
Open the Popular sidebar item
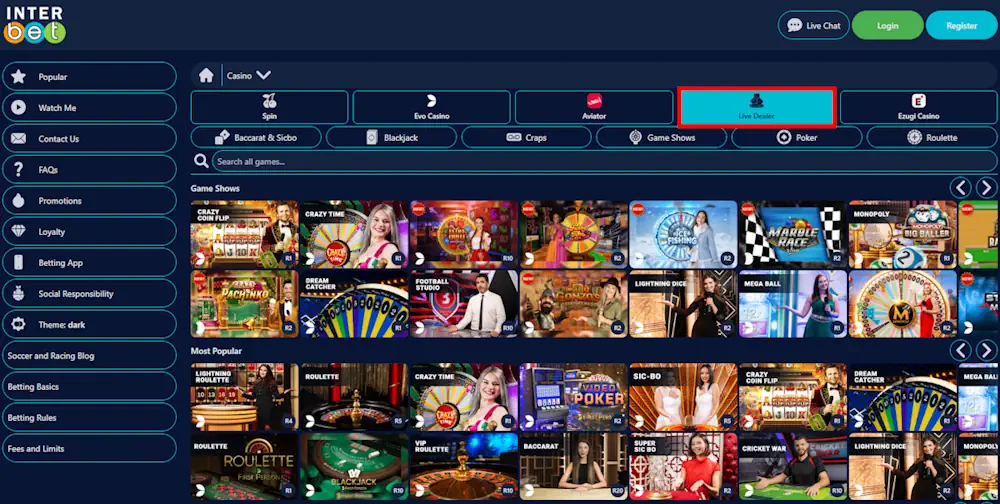tap(89, 77)
